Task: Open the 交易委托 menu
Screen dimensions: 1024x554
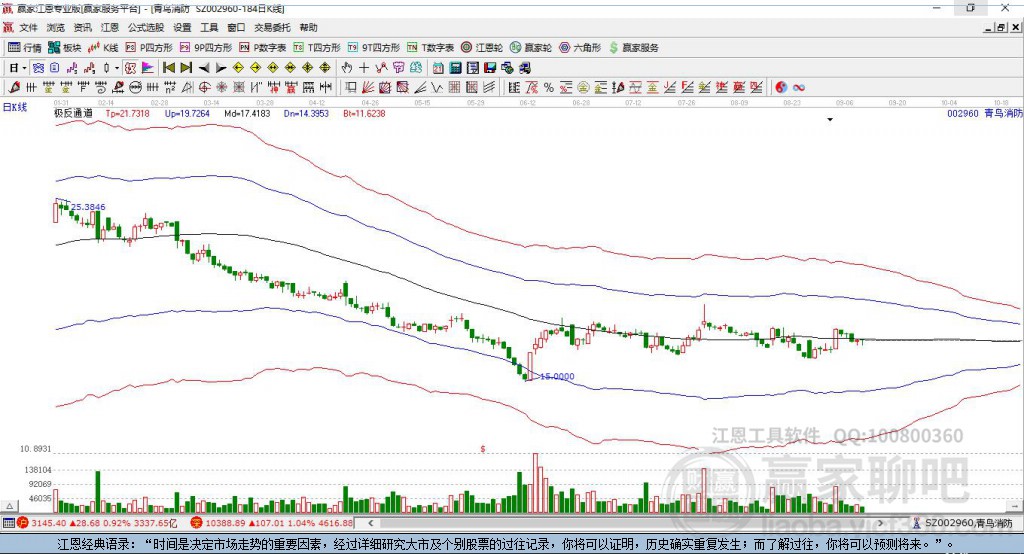Action: click(272, 27)
